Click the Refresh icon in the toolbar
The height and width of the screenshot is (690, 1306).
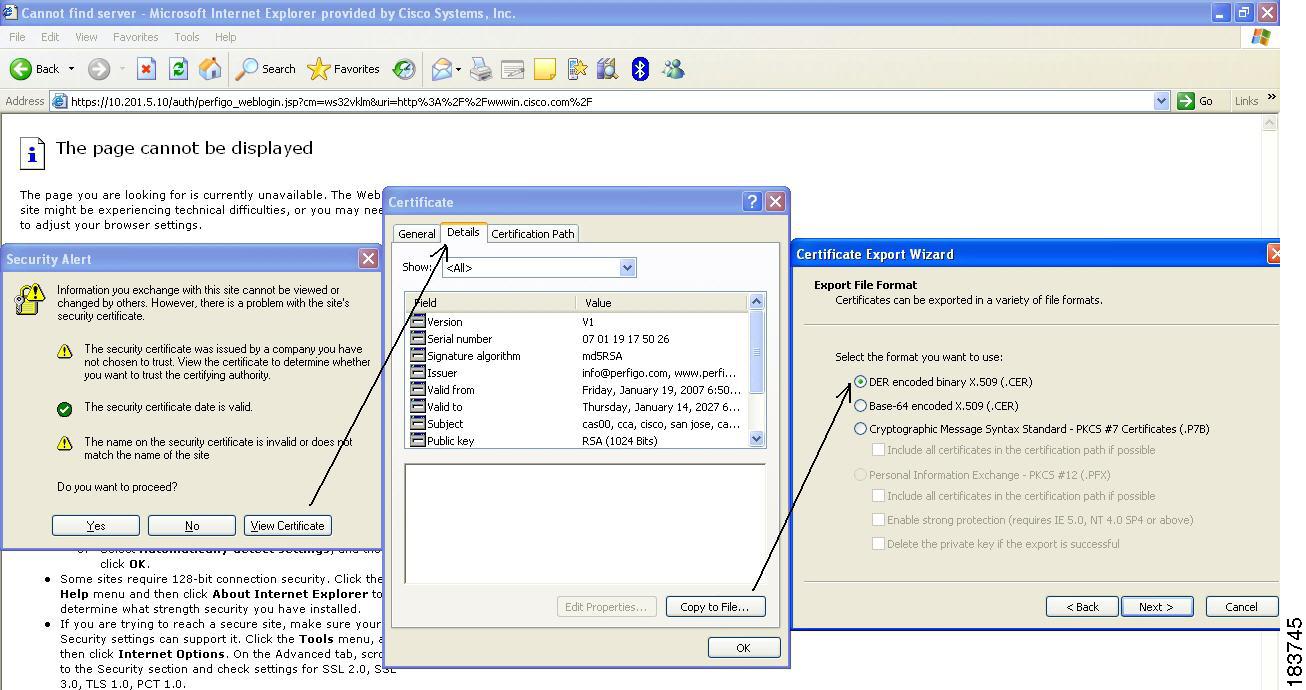[178, 69]
